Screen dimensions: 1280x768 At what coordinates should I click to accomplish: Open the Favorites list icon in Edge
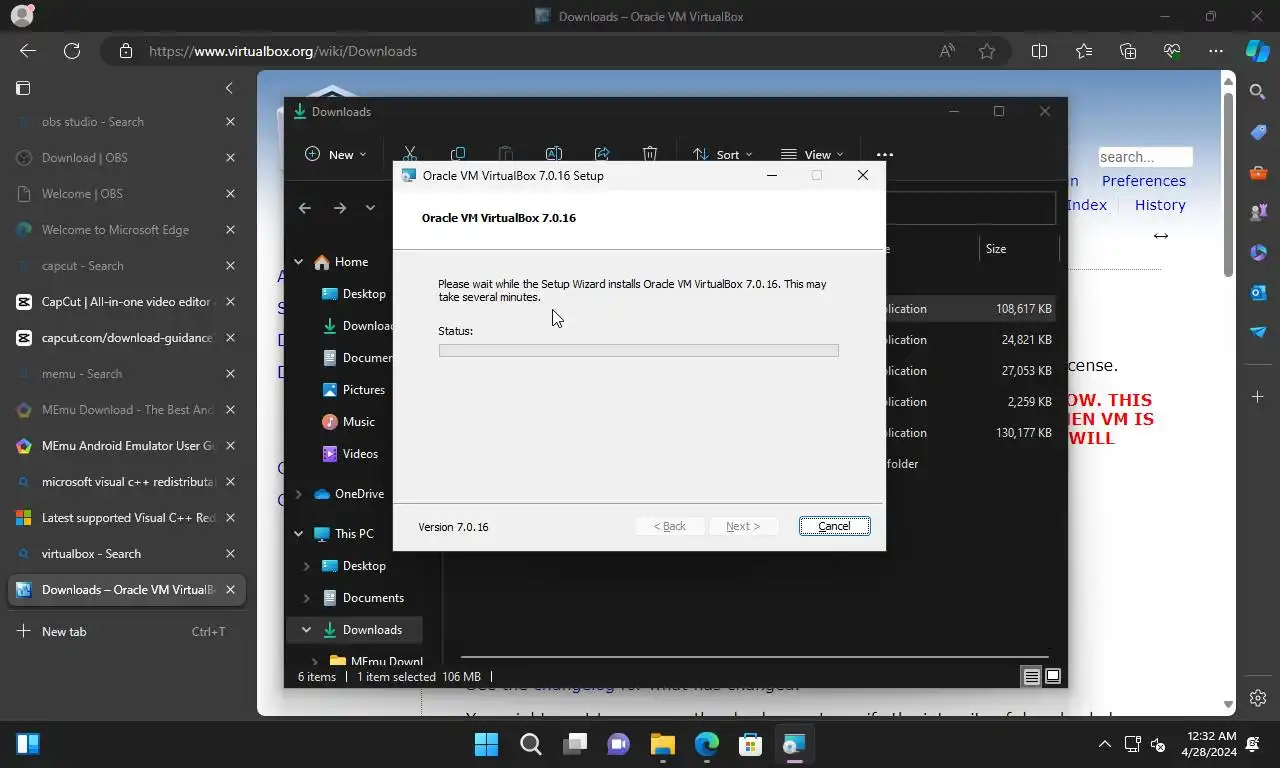1084,51
